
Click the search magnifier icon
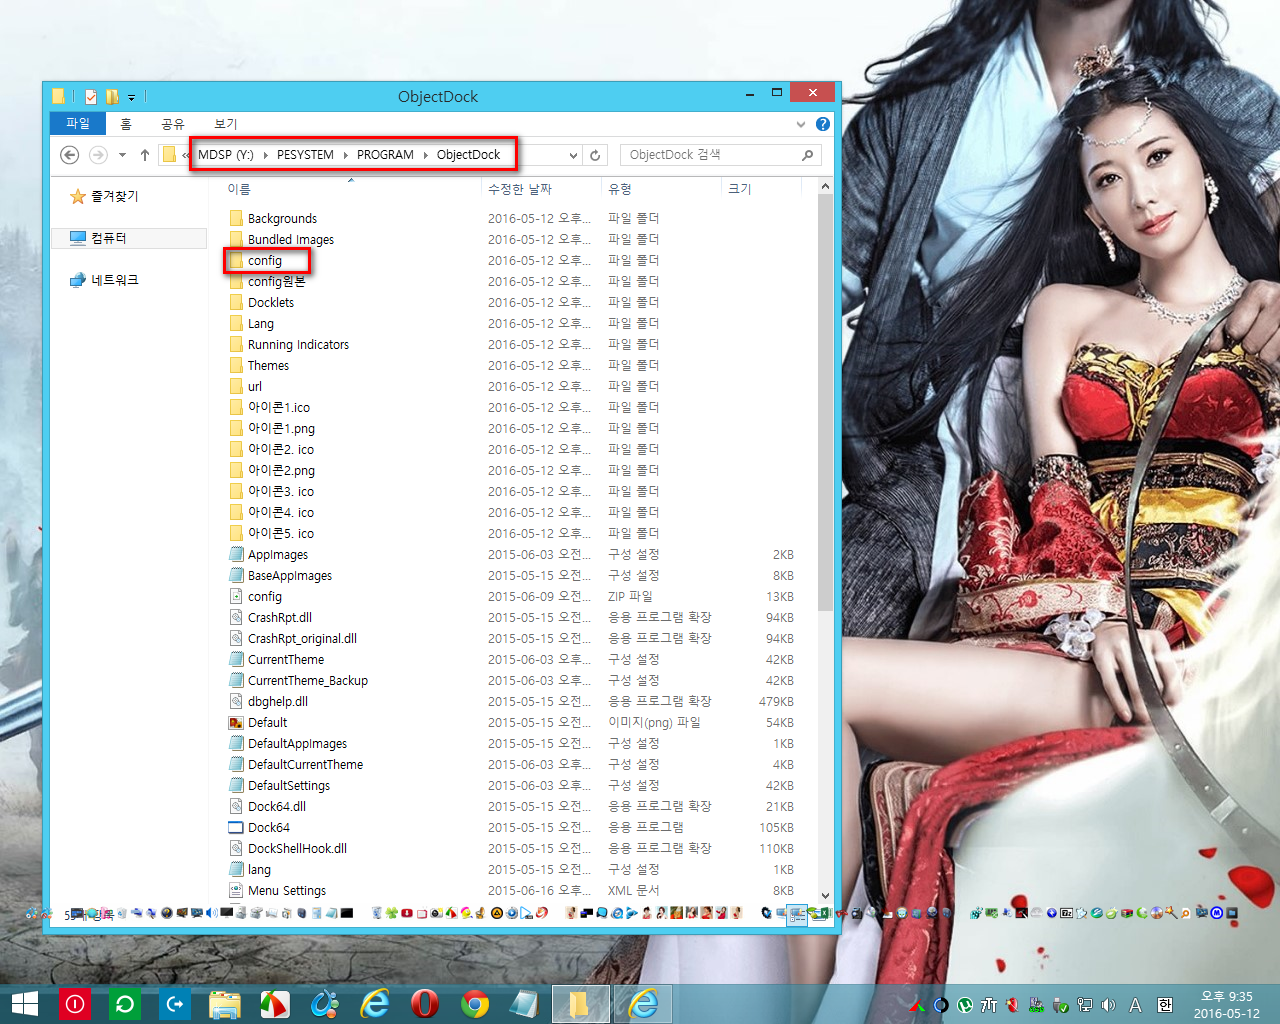tap(808, 155)
